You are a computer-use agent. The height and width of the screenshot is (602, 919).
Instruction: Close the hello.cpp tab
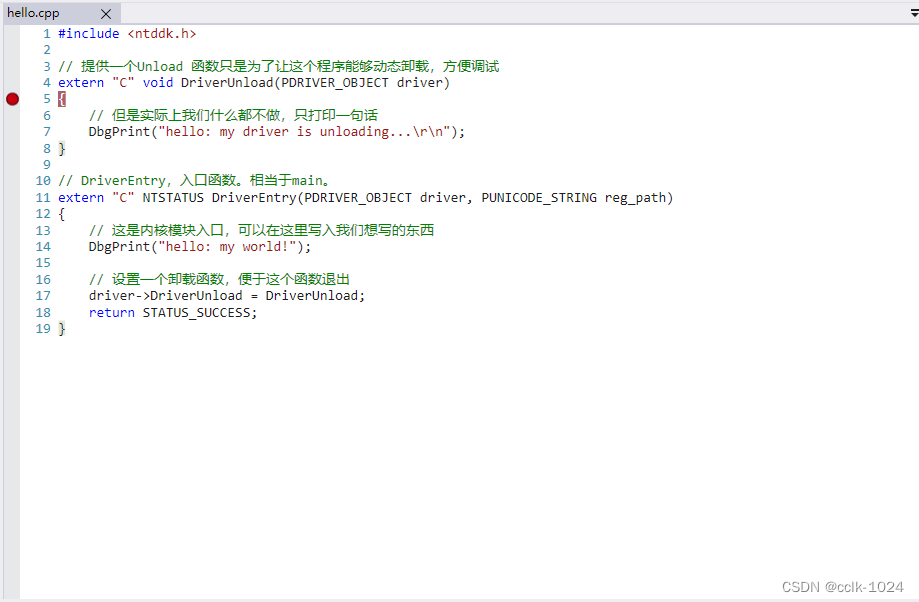[x=105, y=13]
